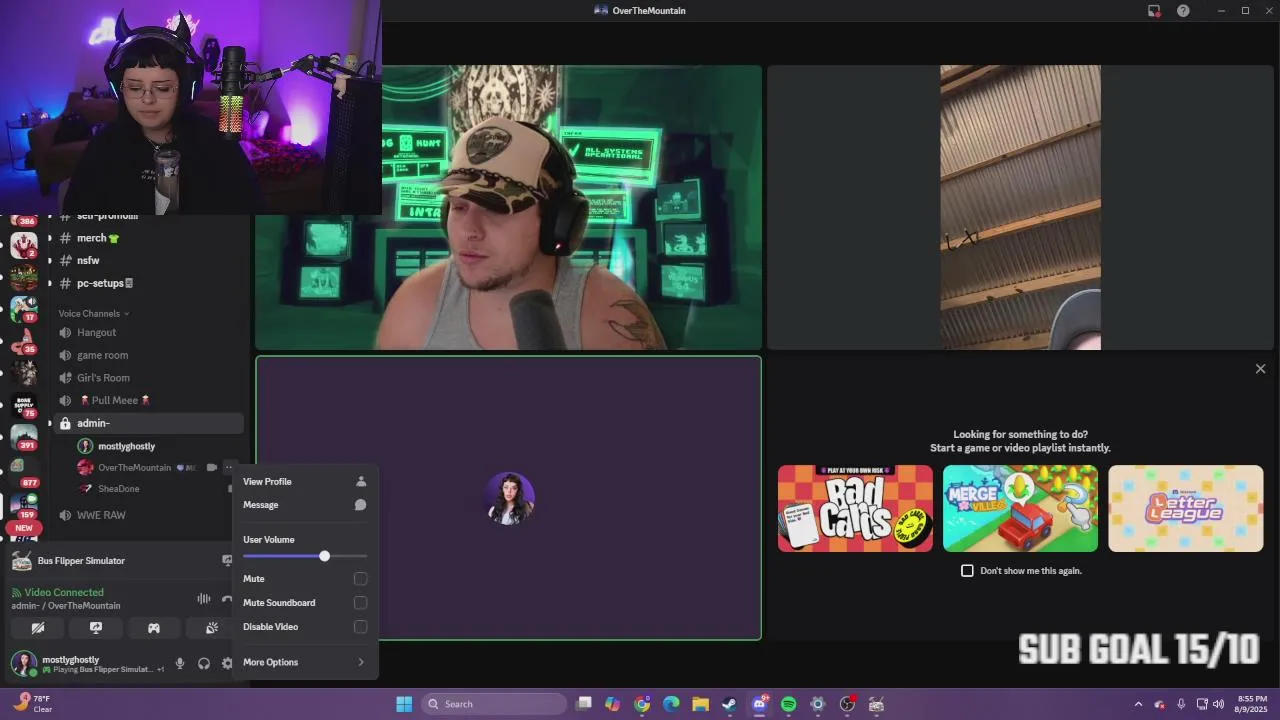This screenshot has width=1280, height=720.
Task: Select Message in the context menu
Action: [305, 505]
